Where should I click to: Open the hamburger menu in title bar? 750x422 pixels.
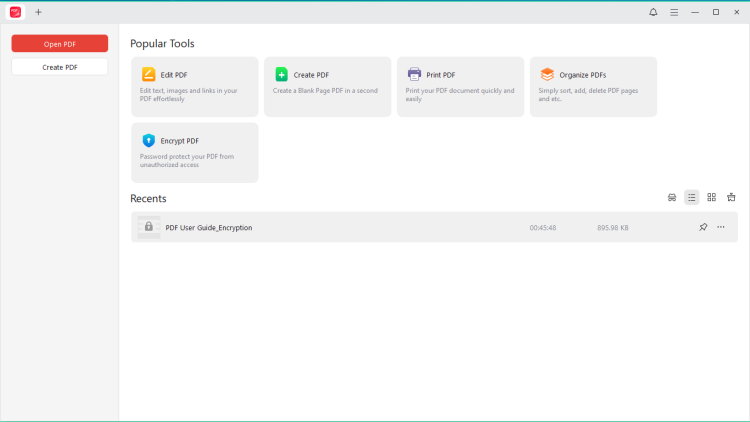click(674, 12)
